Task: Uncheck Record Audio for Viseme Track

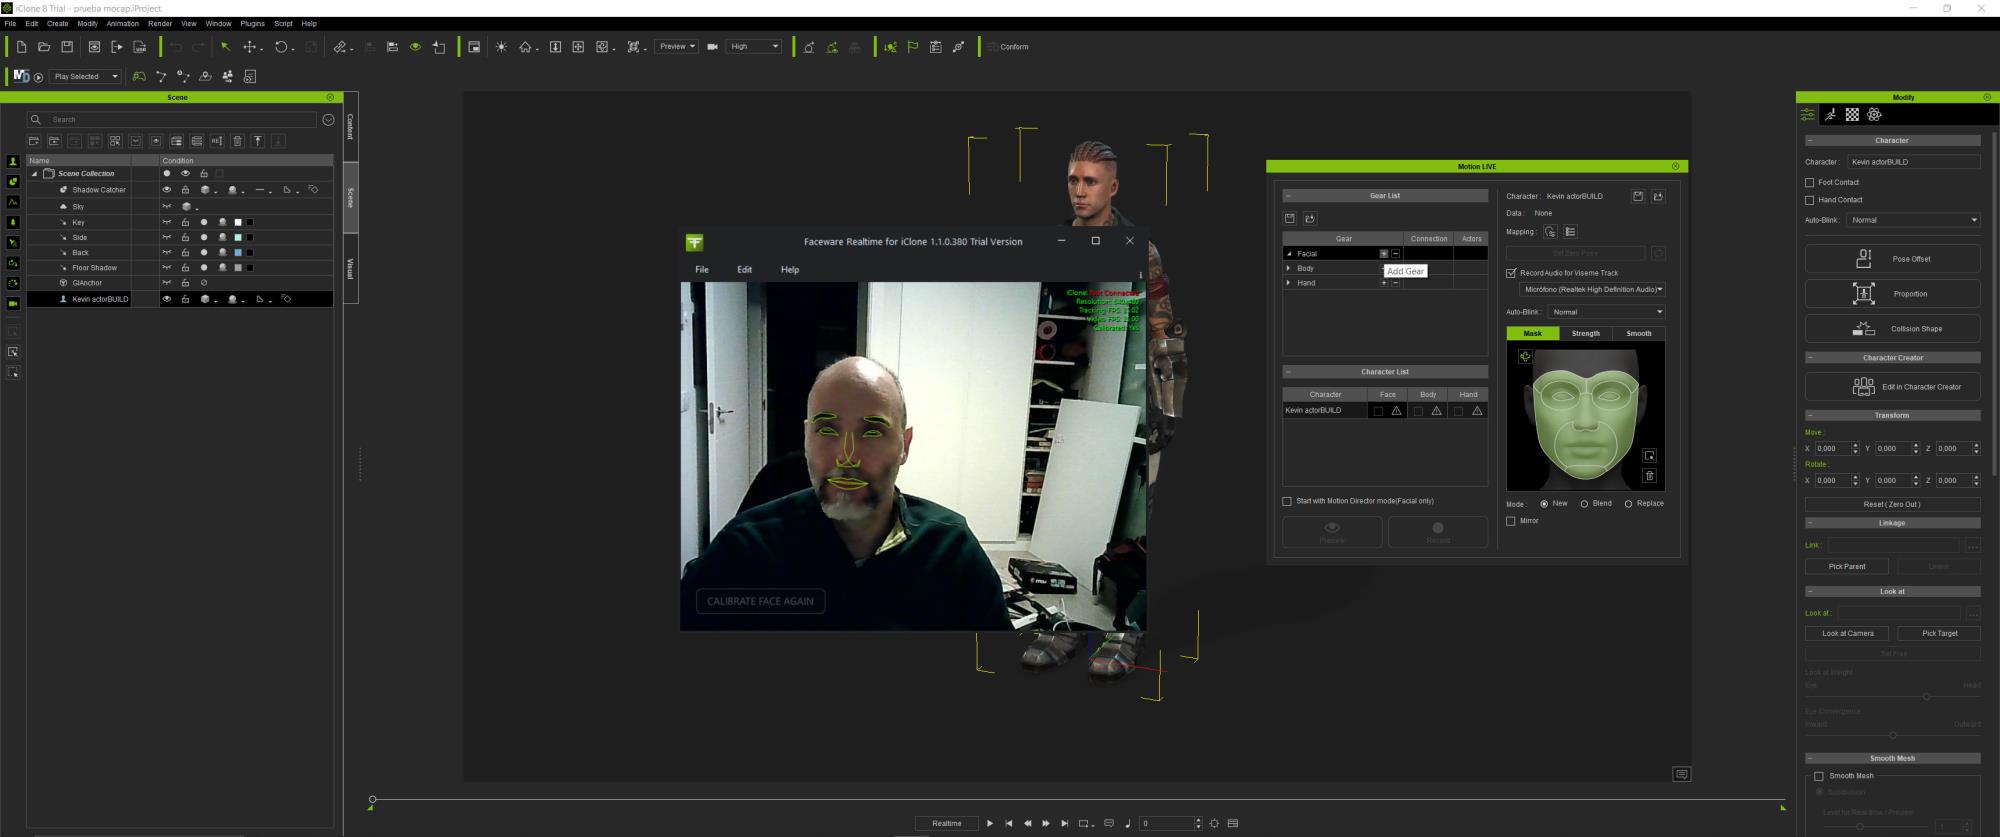Action: point(1511,273)
